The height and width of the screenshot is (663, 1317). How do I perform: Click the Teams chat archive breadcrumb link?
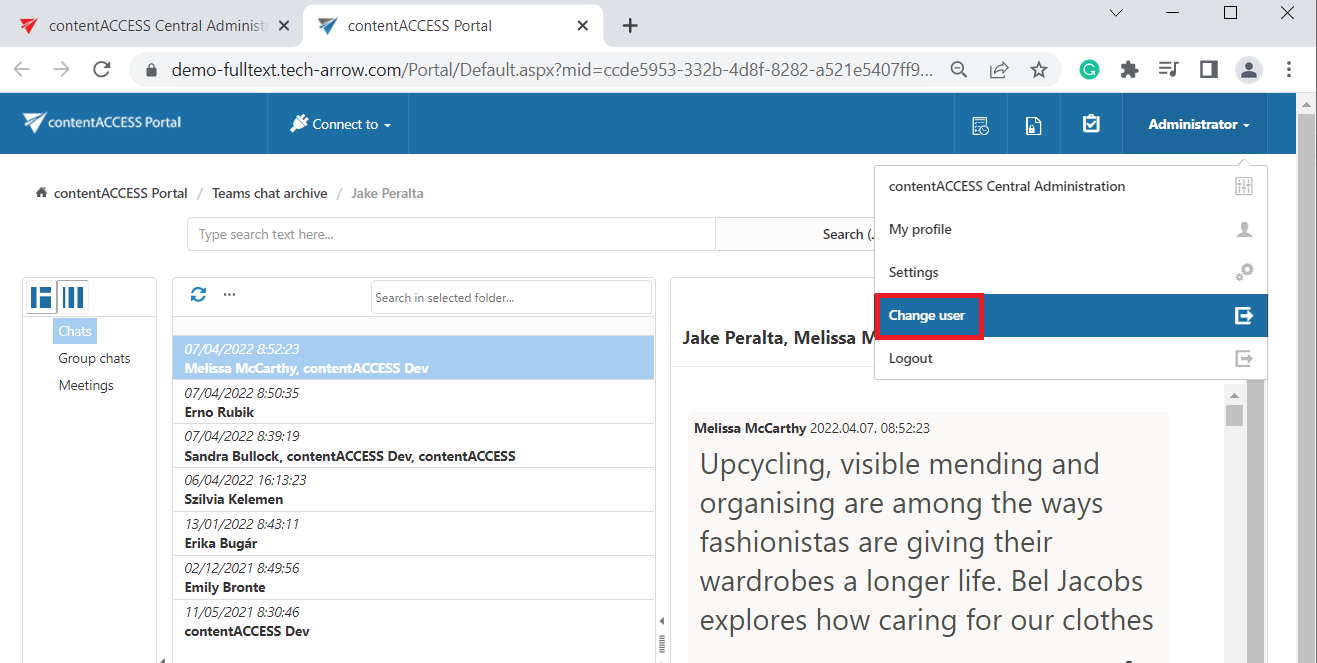(x=269, y=194)
